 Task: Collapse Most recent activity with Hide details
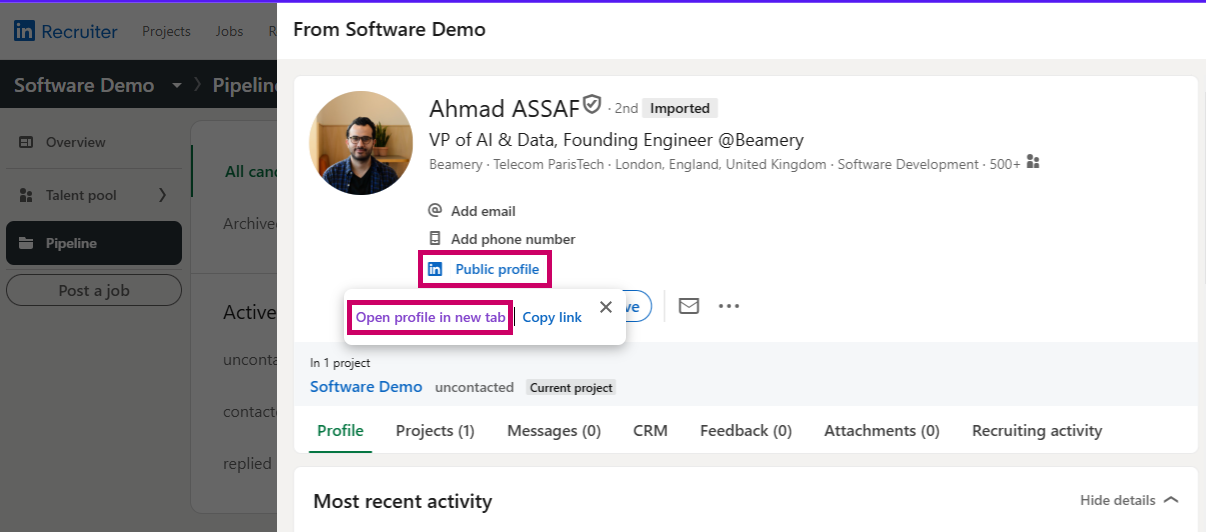(1129, 500)
